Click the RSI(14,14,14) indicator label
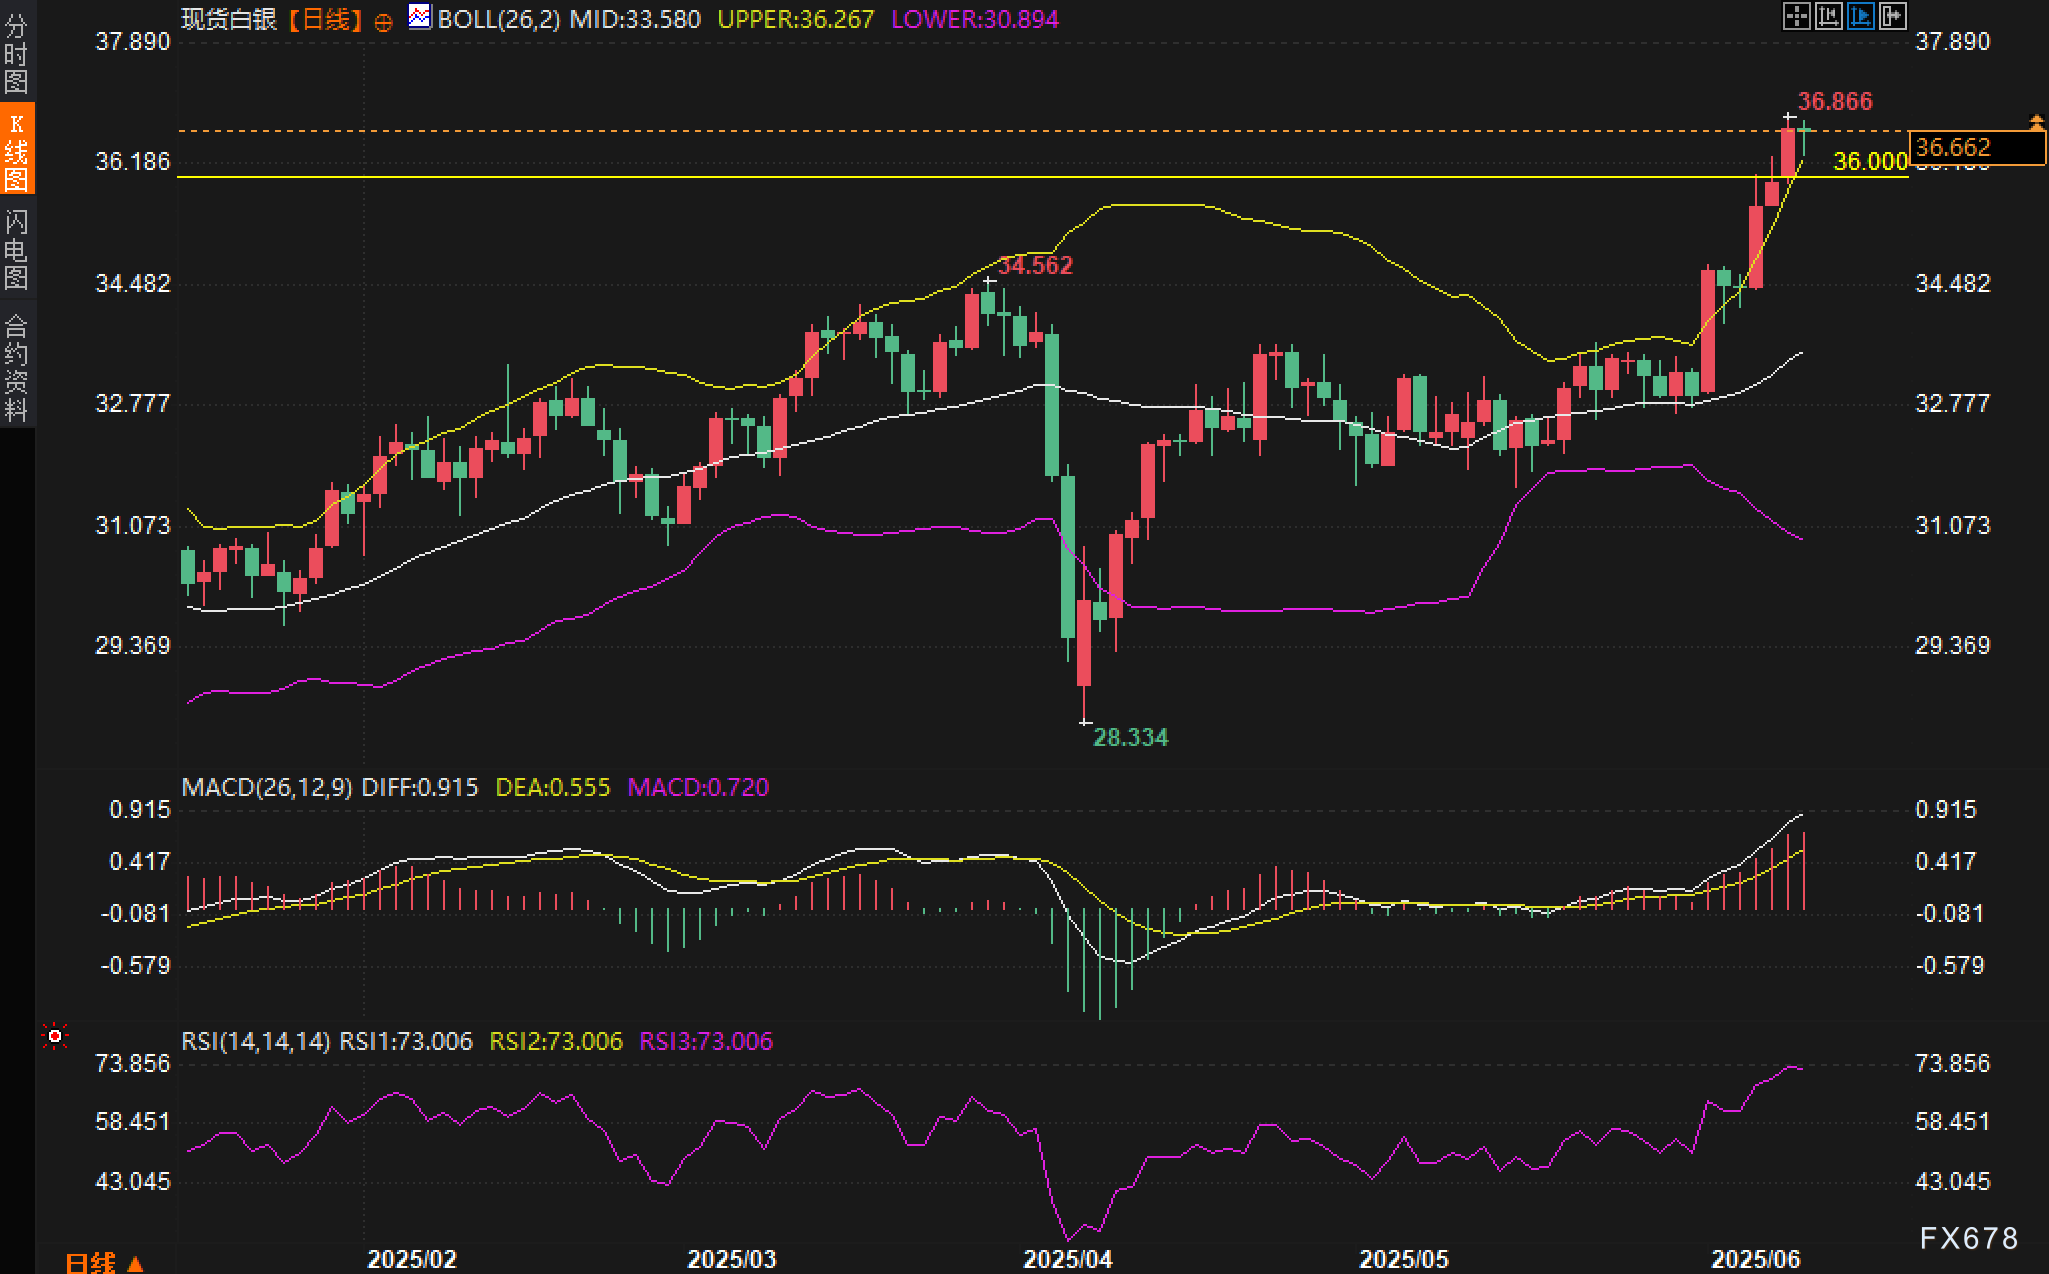Image resolution: width=2049 pixels, height=1274 pixels. (x=256, y=1041)
